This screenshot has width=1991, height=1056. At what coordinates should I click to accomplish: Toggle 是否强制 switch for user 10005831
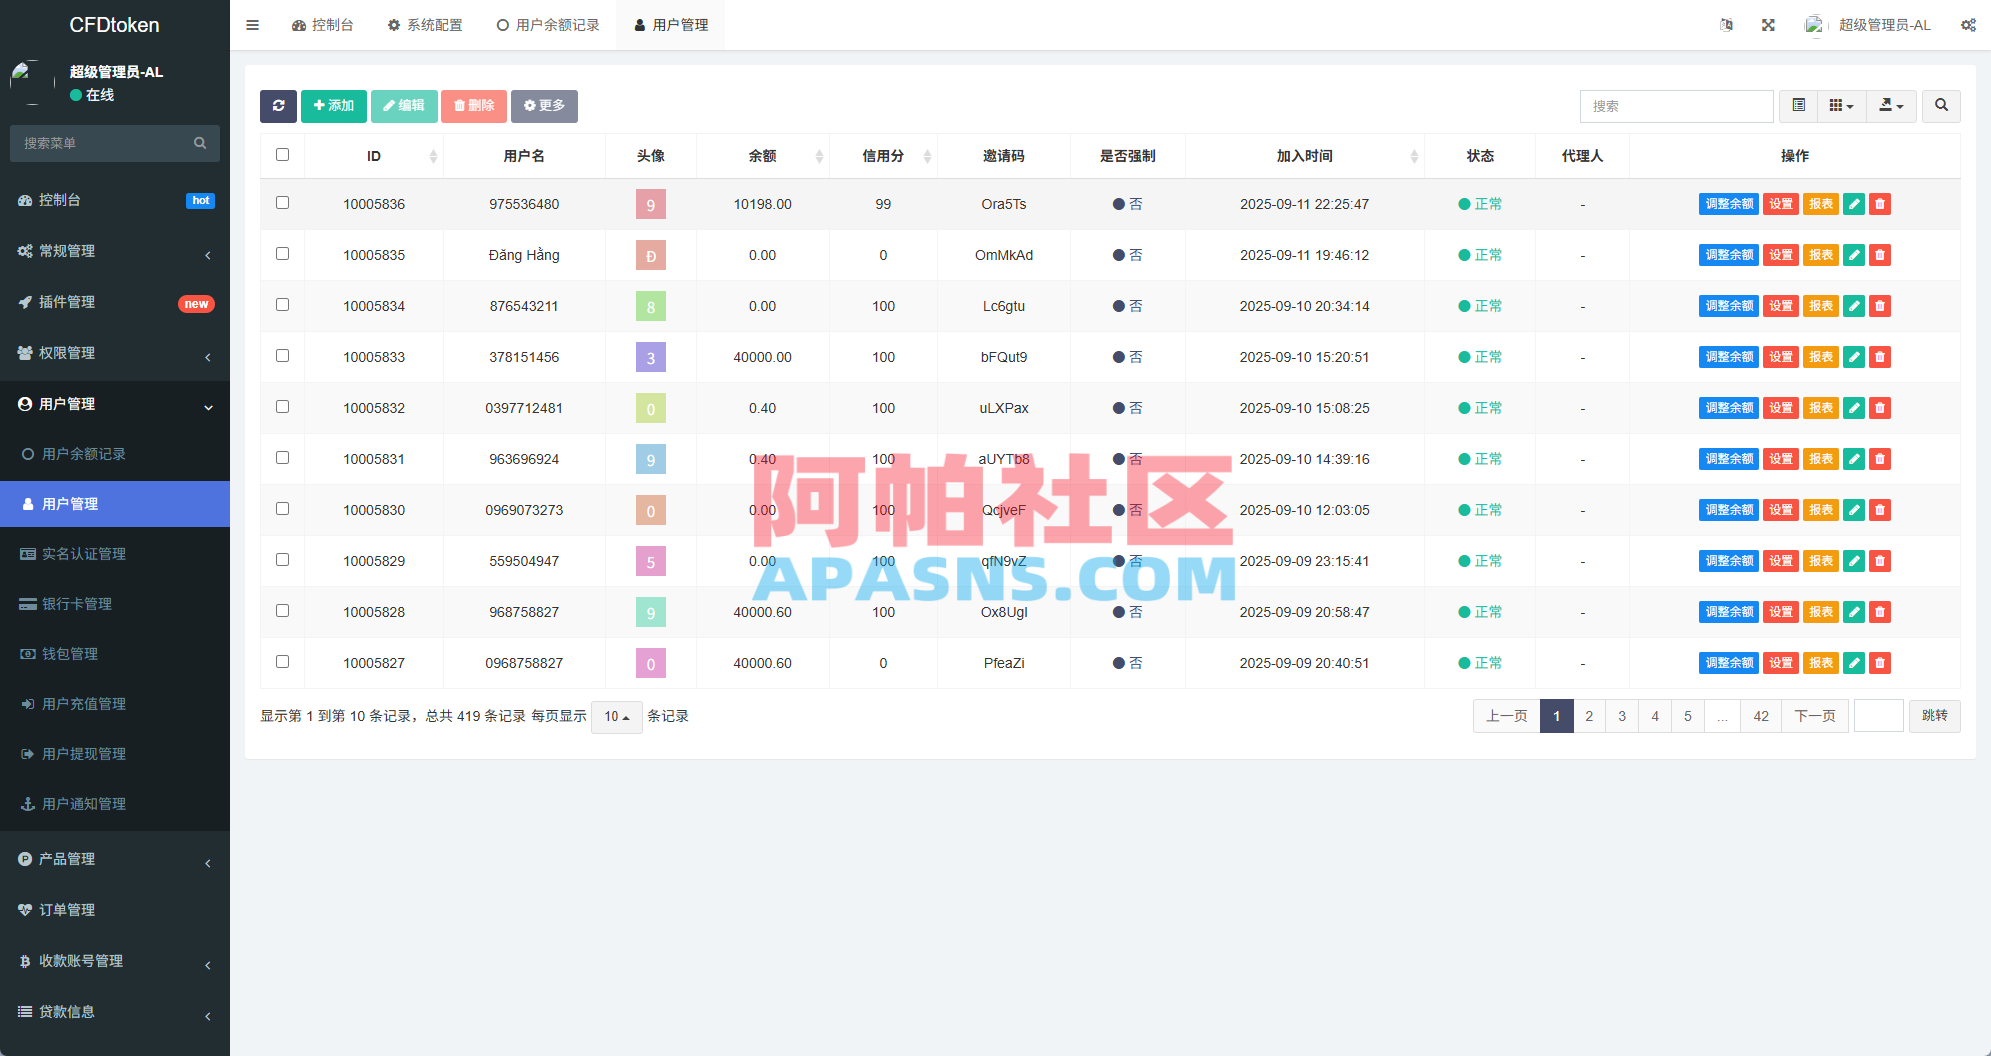(x=1127, y=459)
